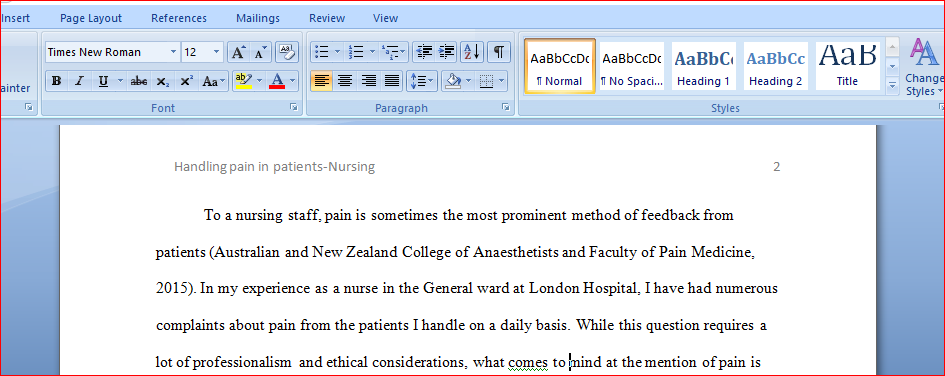The width and height of the screenshot is (945, 376).
Task: Open Change Styles menu
Action: (x=924, y=66)
